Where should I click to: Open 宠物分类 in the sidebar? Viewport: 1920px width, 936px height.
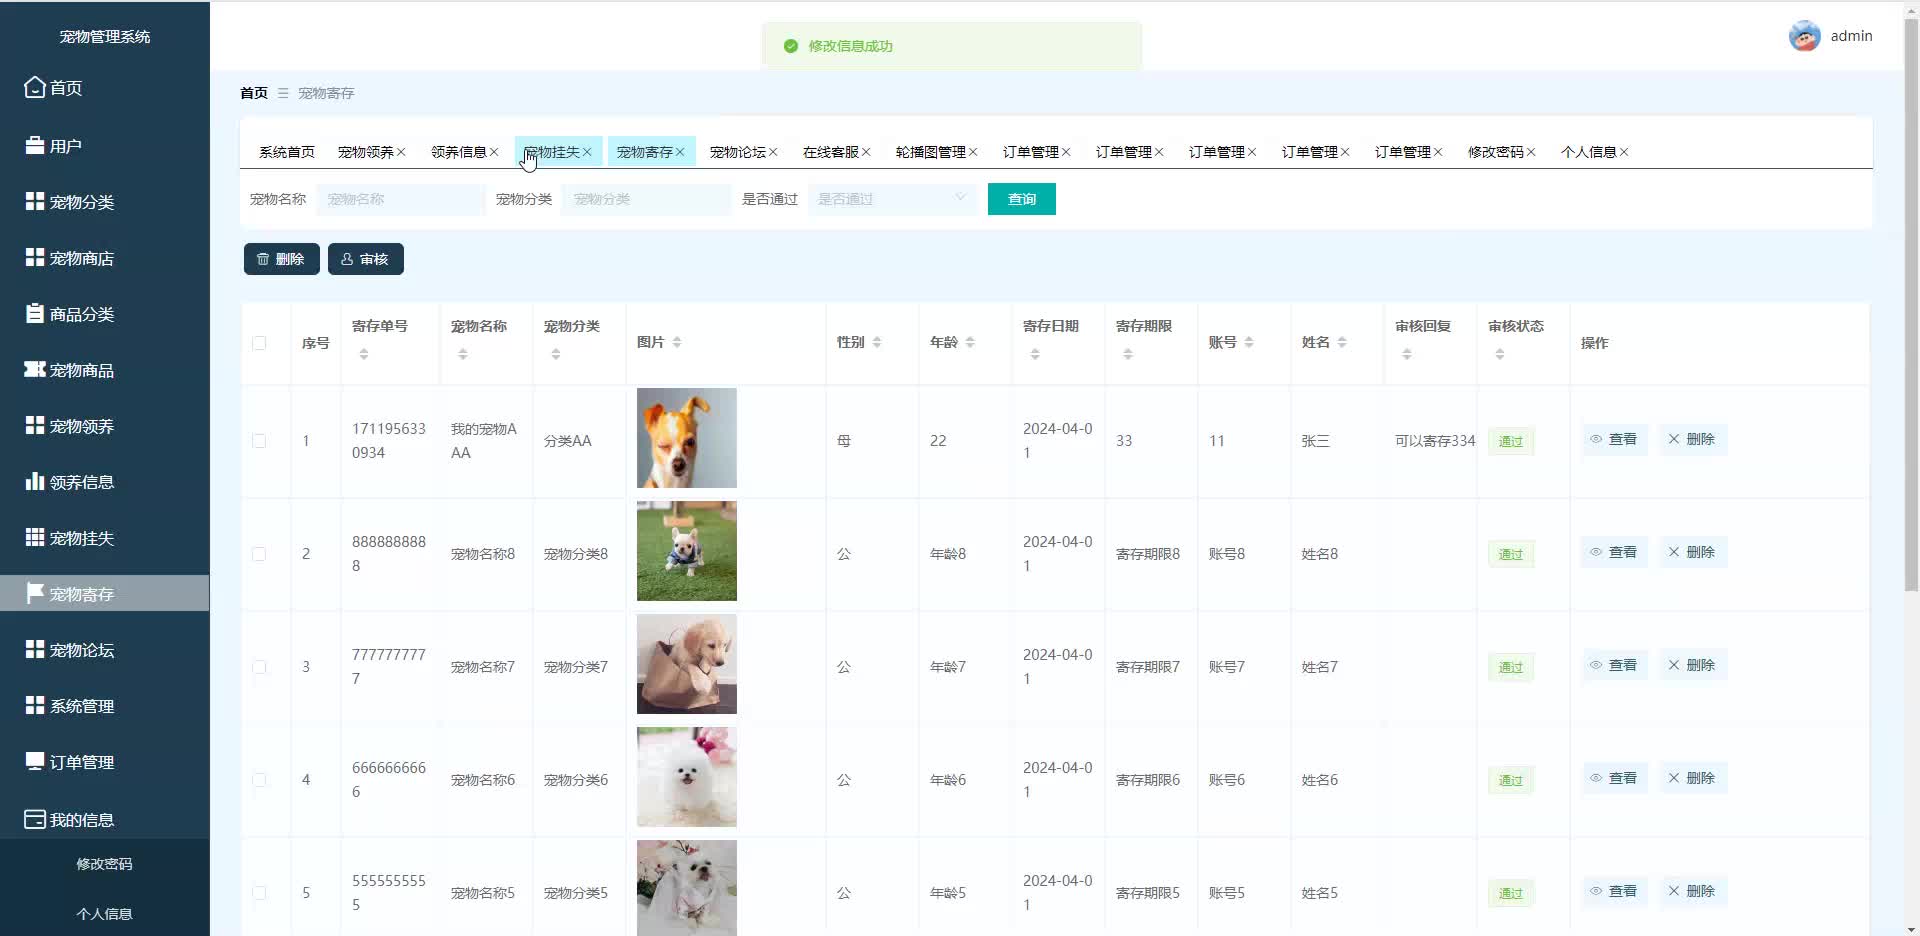[104, 202]
